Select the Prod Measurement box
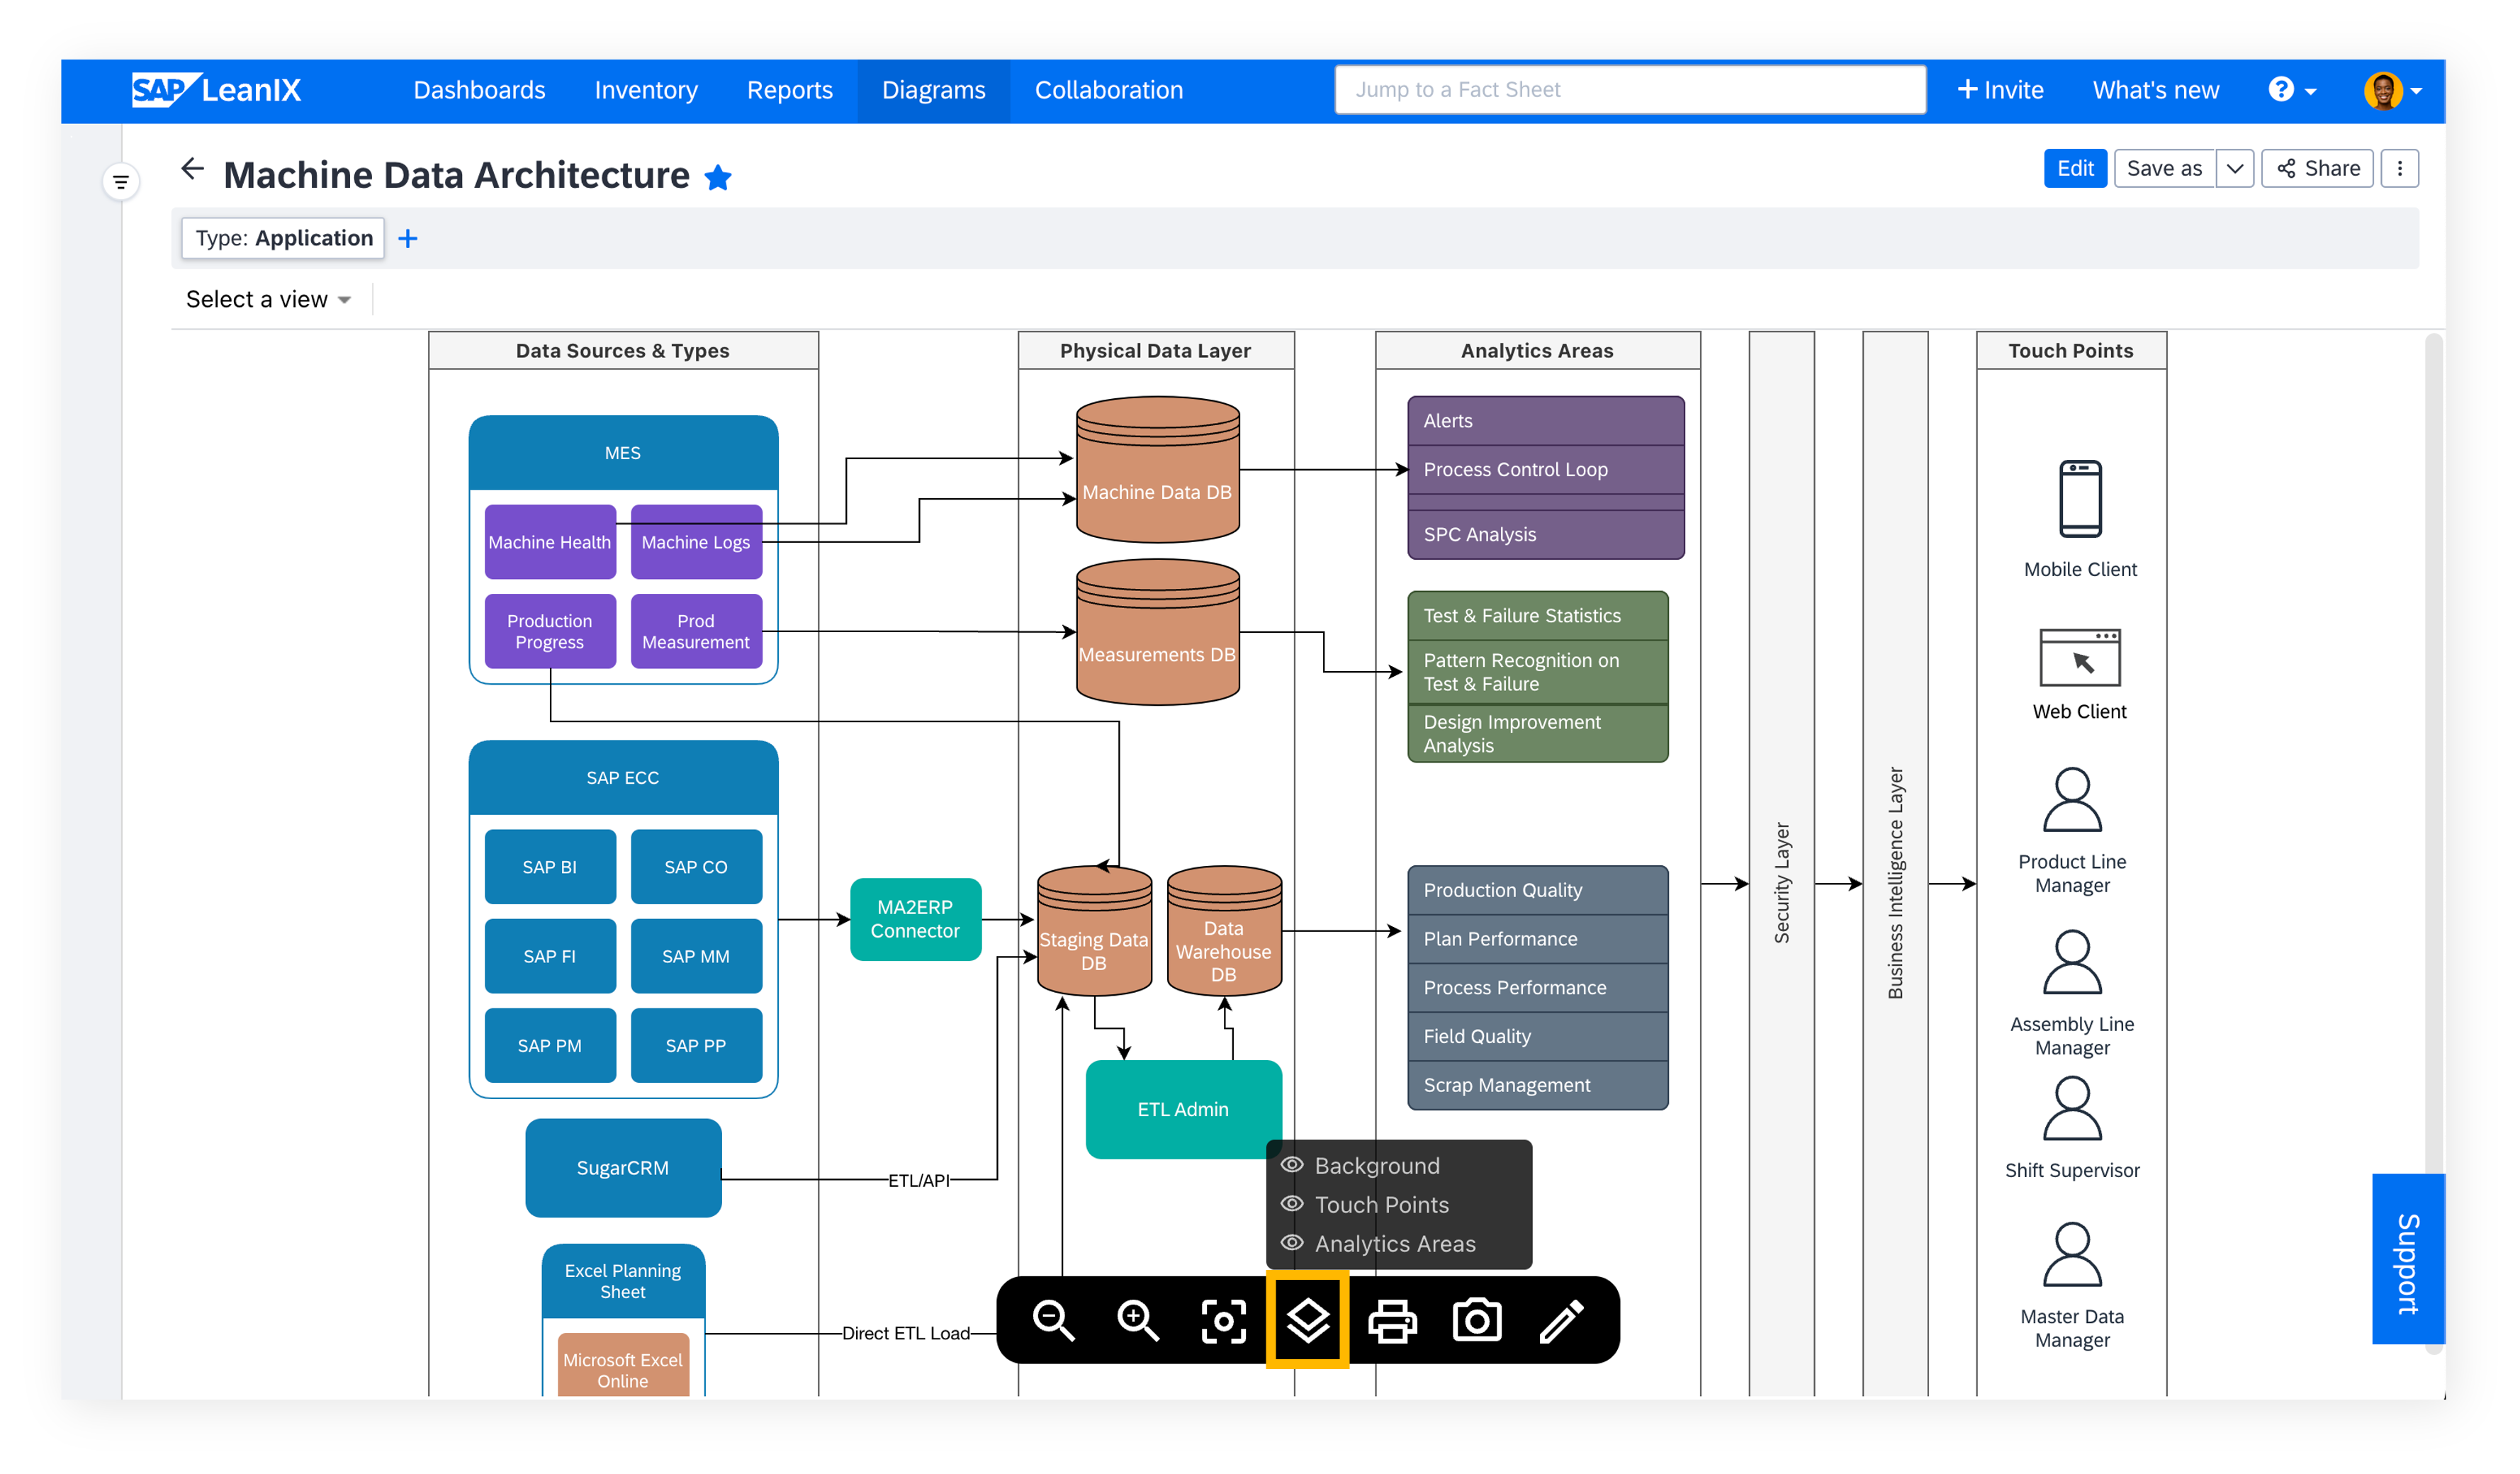This screenshot has width=2520, height=1474. pos(696,631)
